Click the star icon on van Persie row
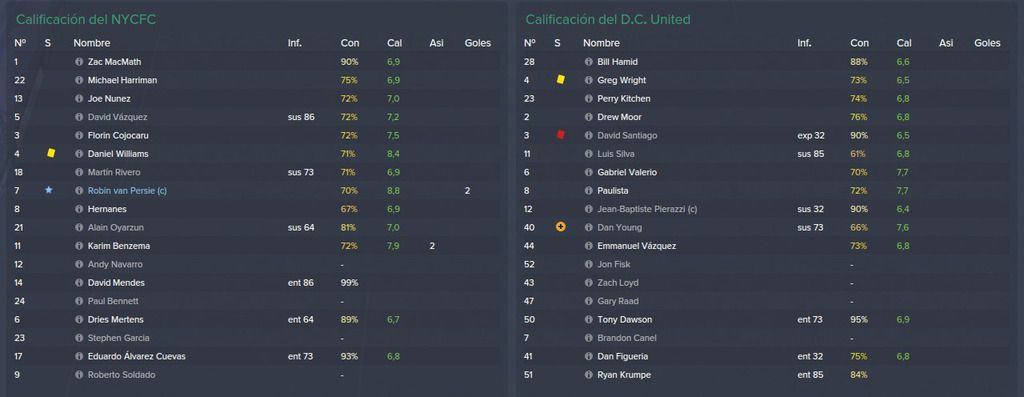This screenshot has height=397, width=1024. pyautogui.click(x=48, y=190)
